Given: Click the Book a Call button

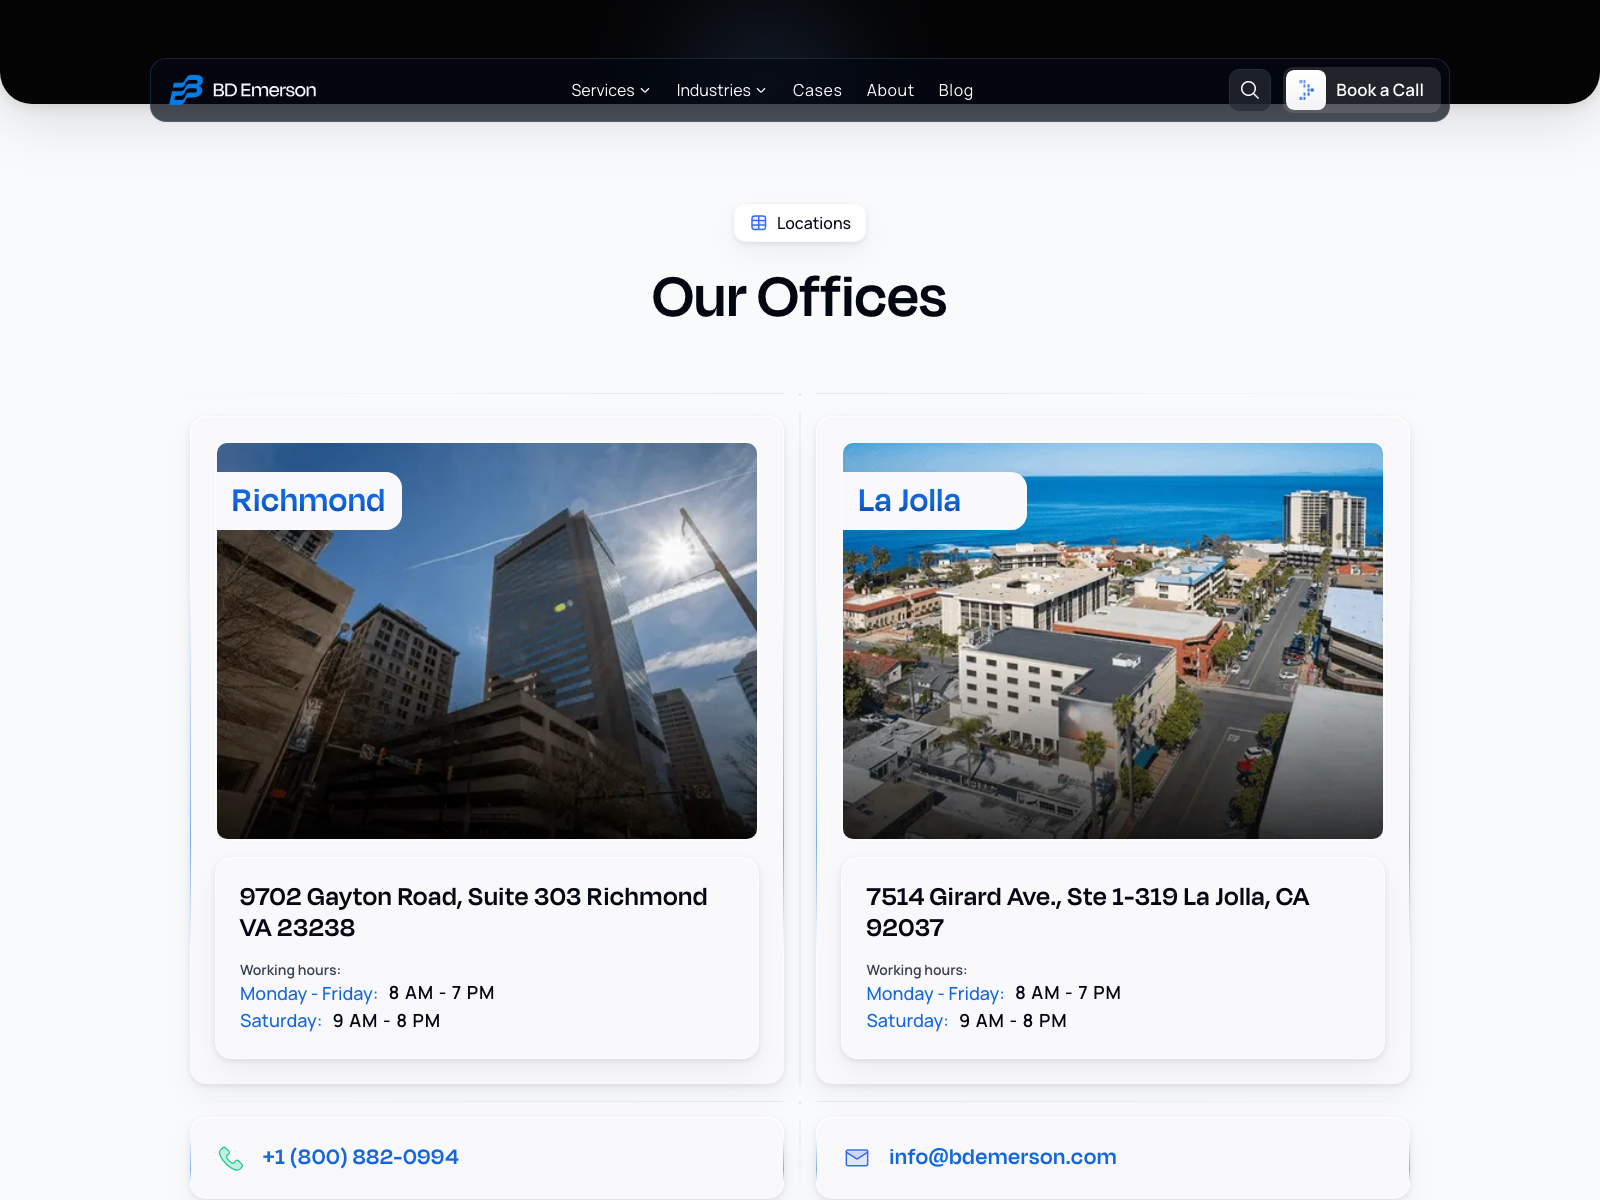Looking at the screenshot, I should point(1362,90).
